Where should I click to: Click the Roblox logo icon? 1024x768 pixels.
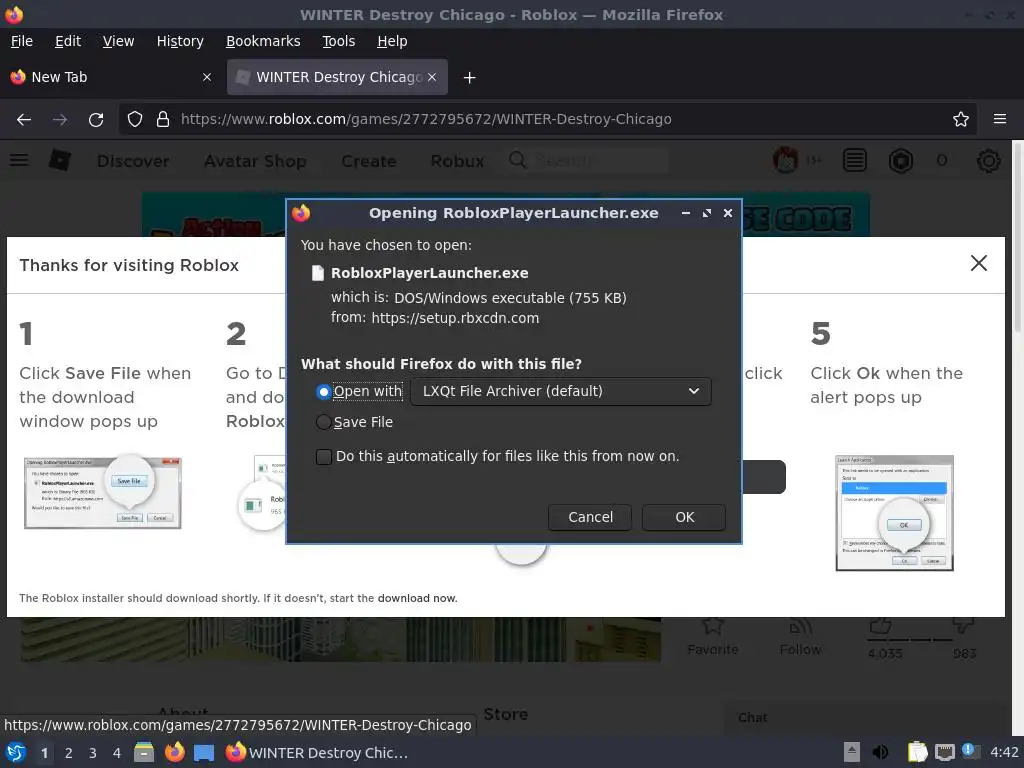click(60, 160)
